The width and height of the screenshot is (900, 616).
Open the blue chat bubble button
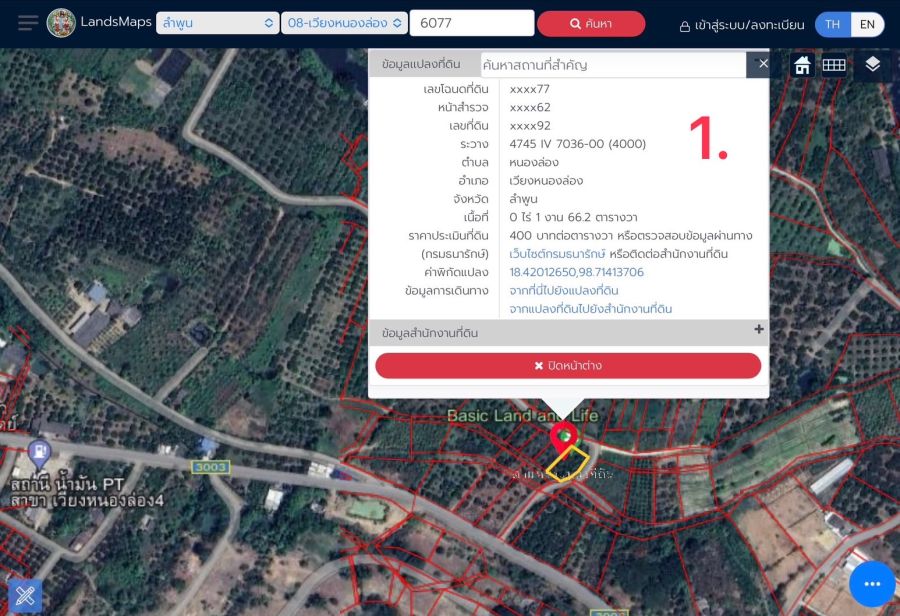pyautogui.click(x=871, y=584)
